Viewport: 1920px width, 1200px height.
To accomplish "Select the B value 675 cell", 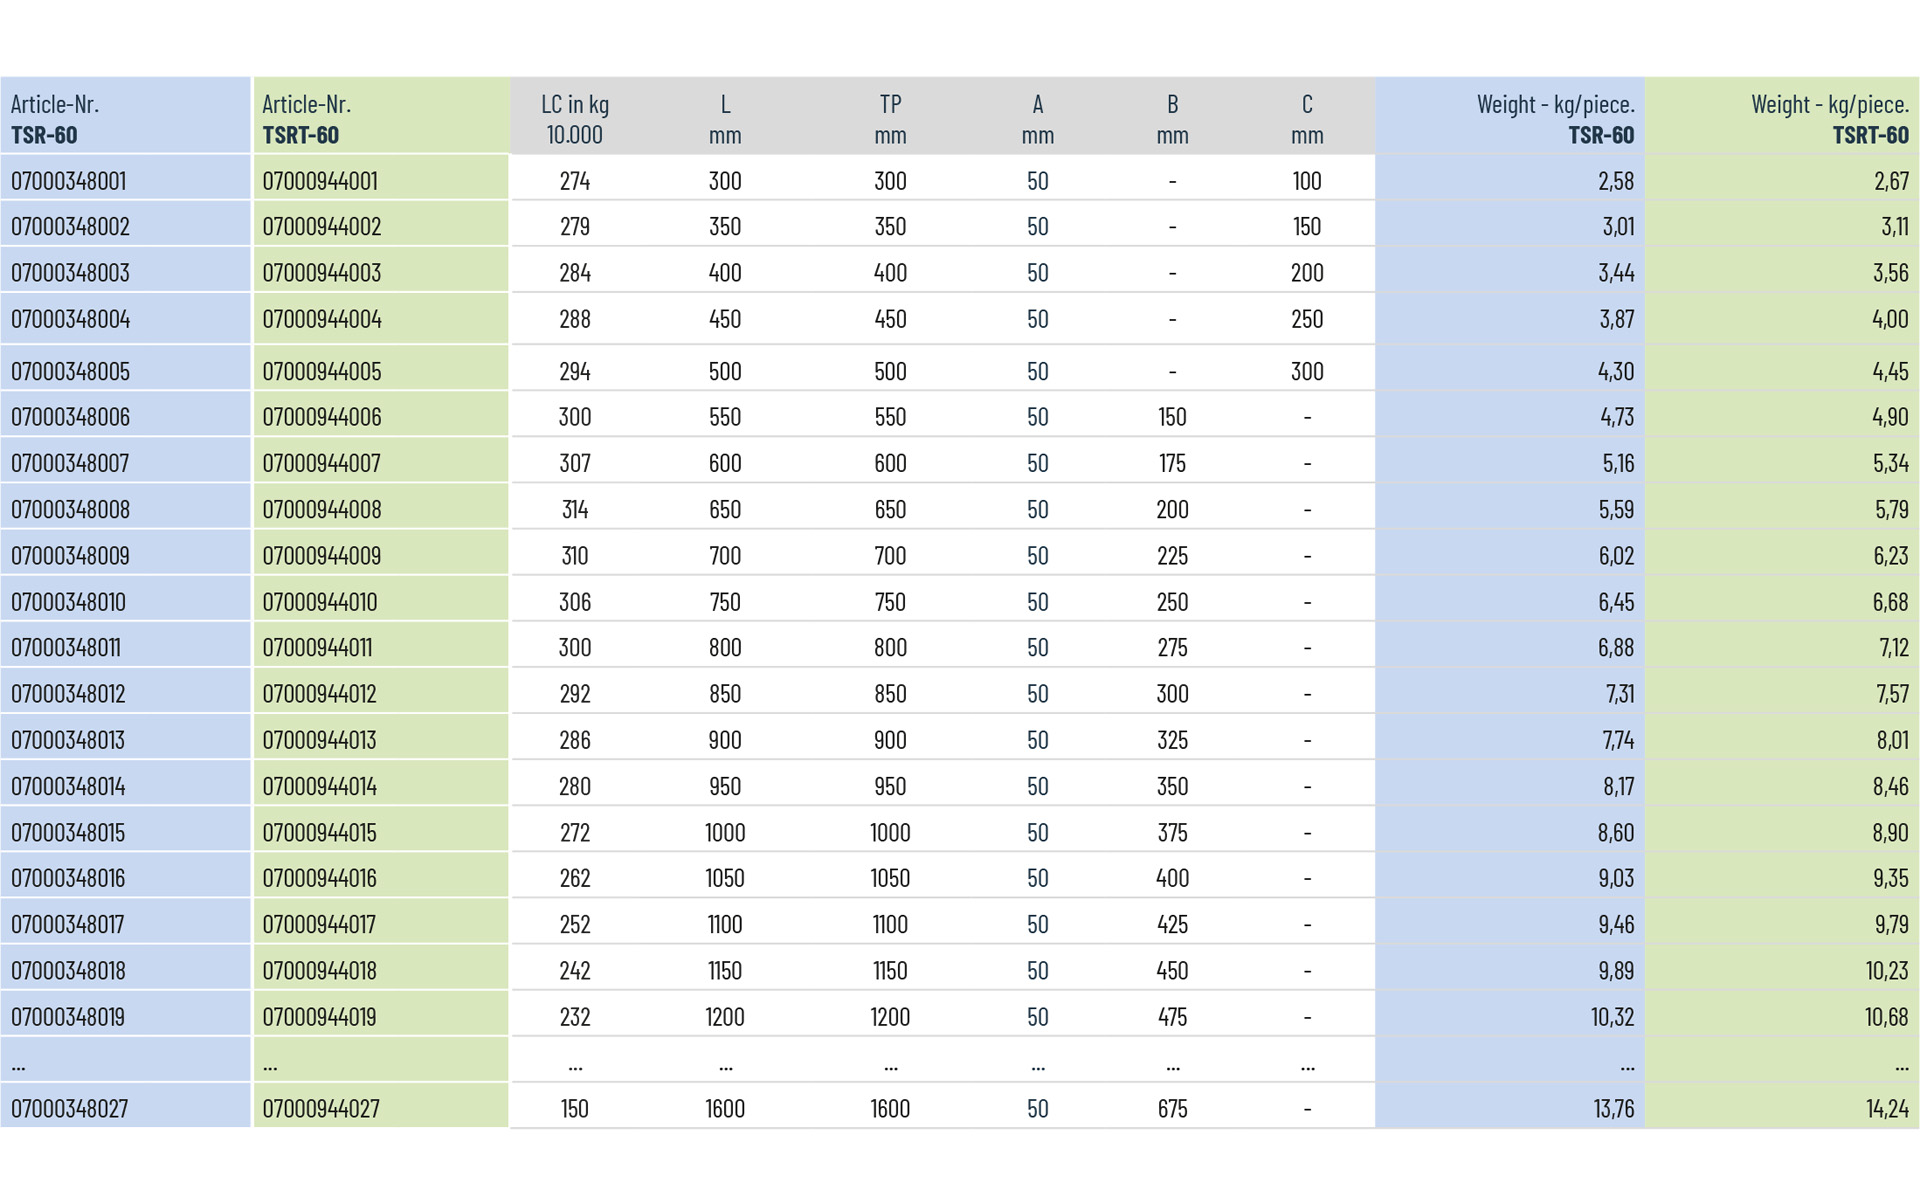I will click(x=1172, y=1108).
